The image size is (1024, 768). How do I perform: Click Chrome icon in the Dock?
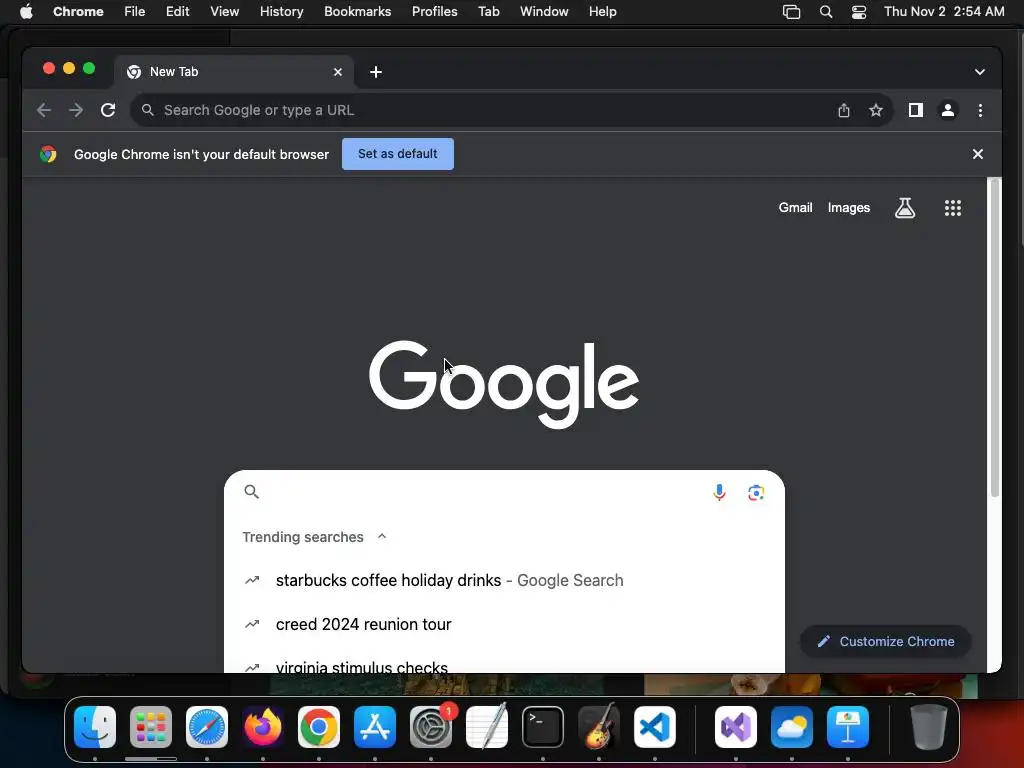(319, 727)
